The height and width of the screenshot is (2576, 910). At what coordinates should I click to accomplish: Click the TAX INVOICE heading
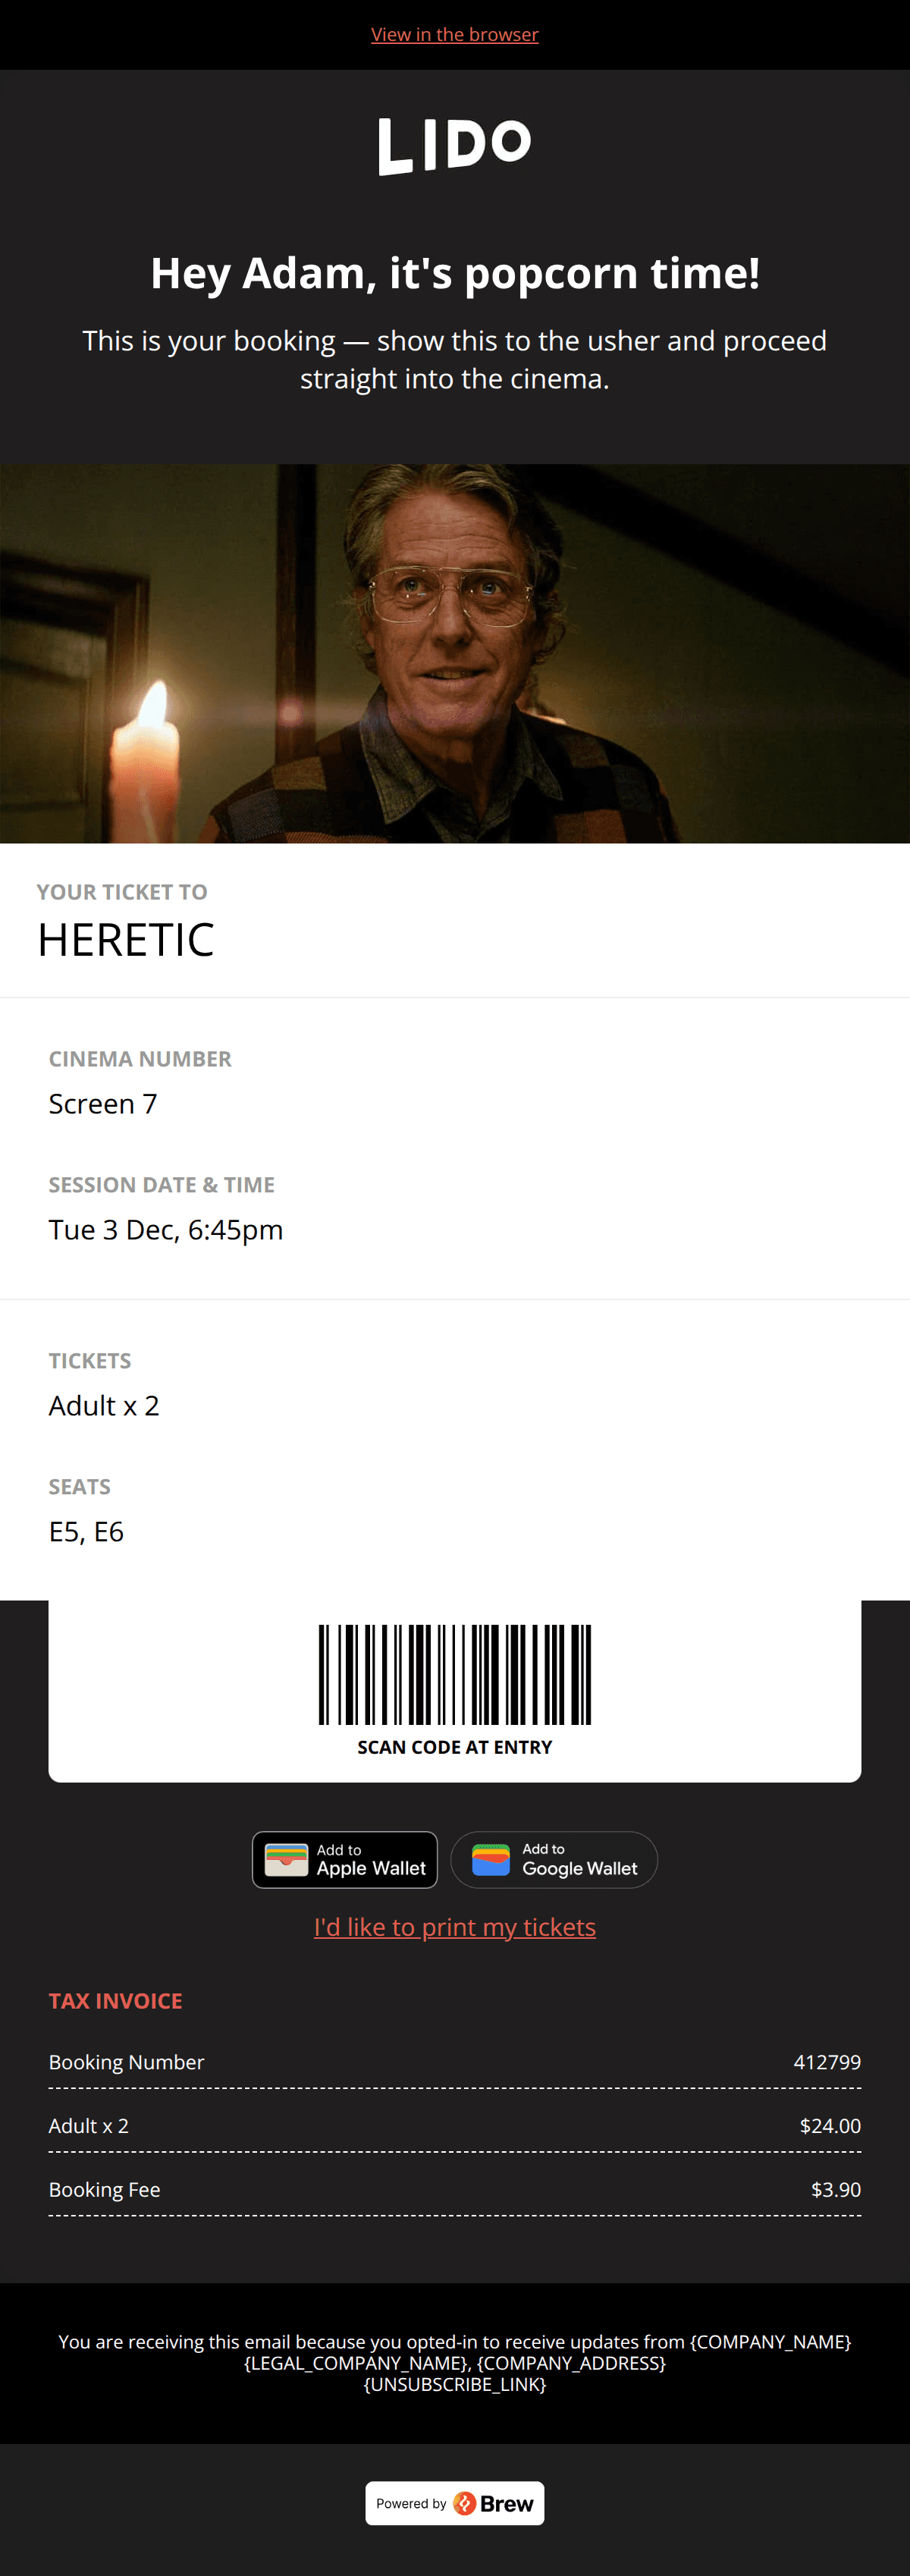coord(116,2001)
